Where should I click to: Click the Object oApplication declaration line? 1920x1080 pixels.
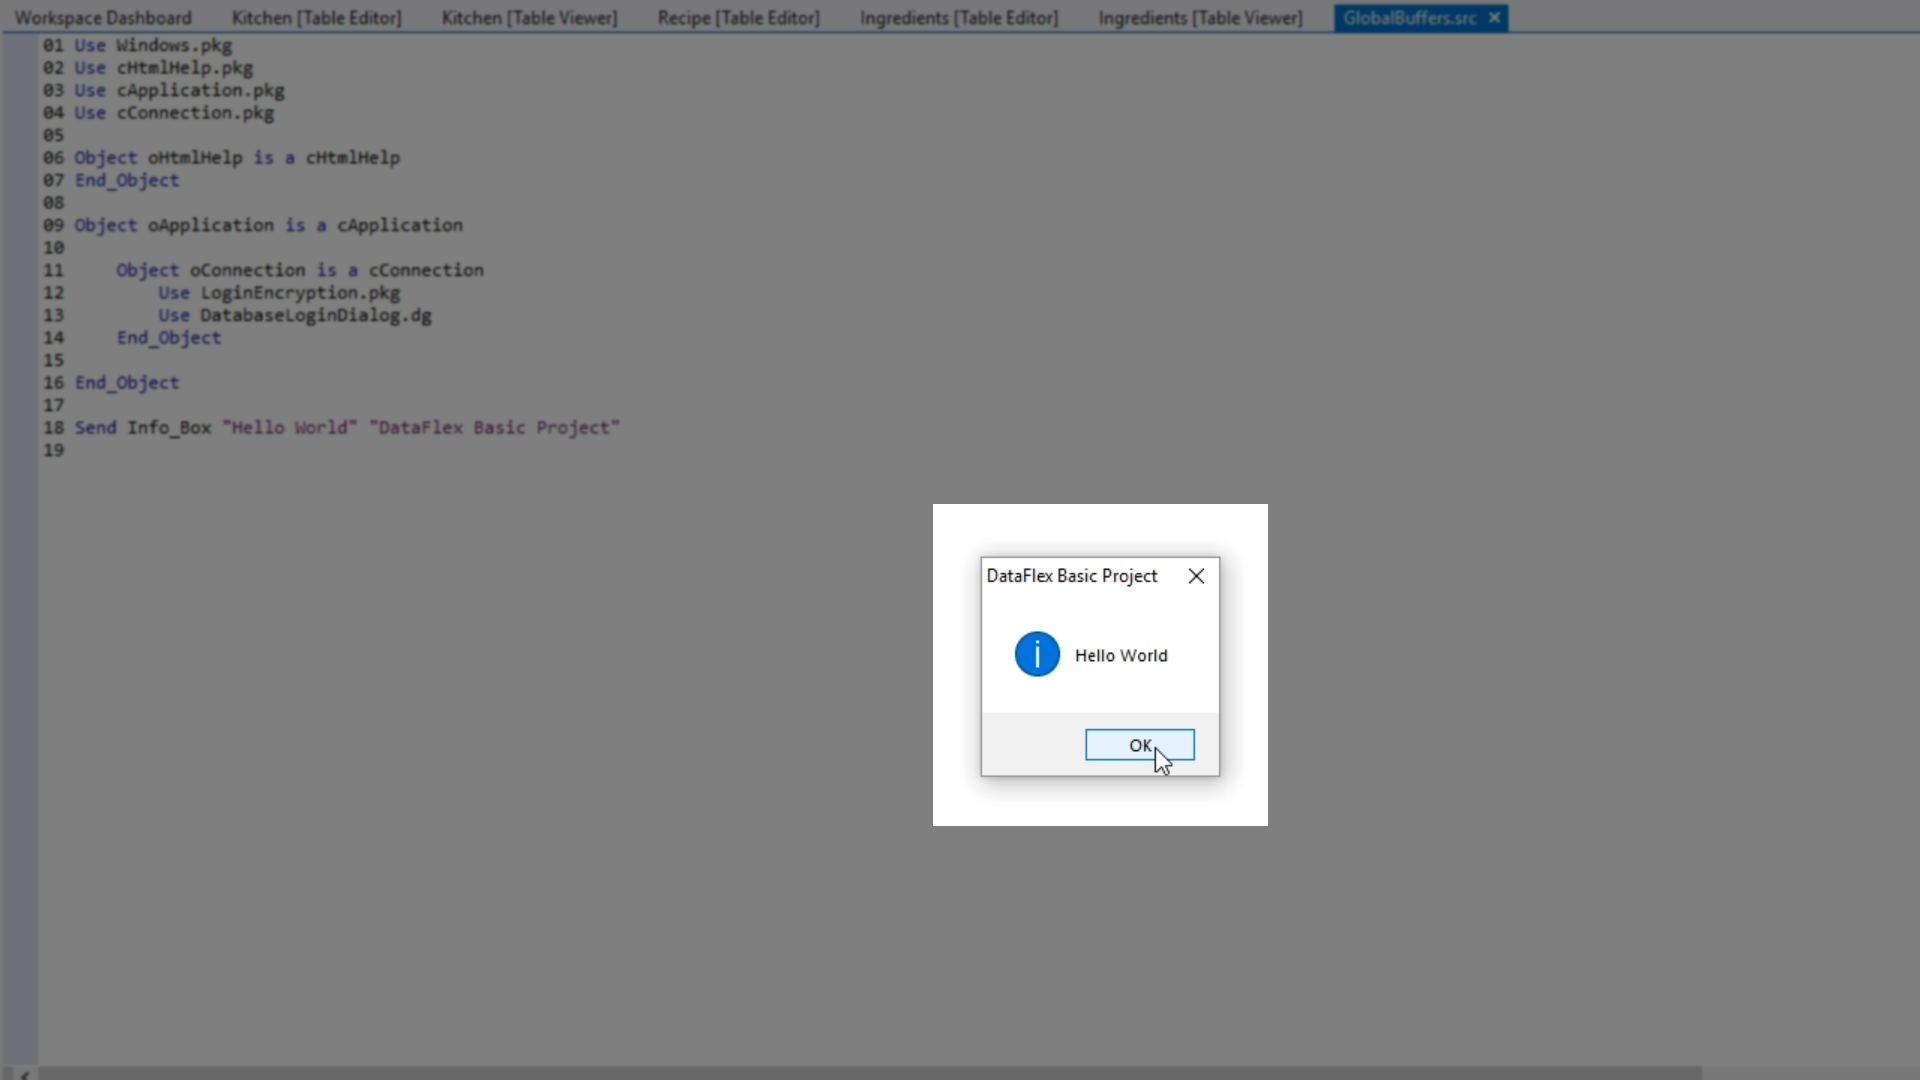(x=268, y=226)
